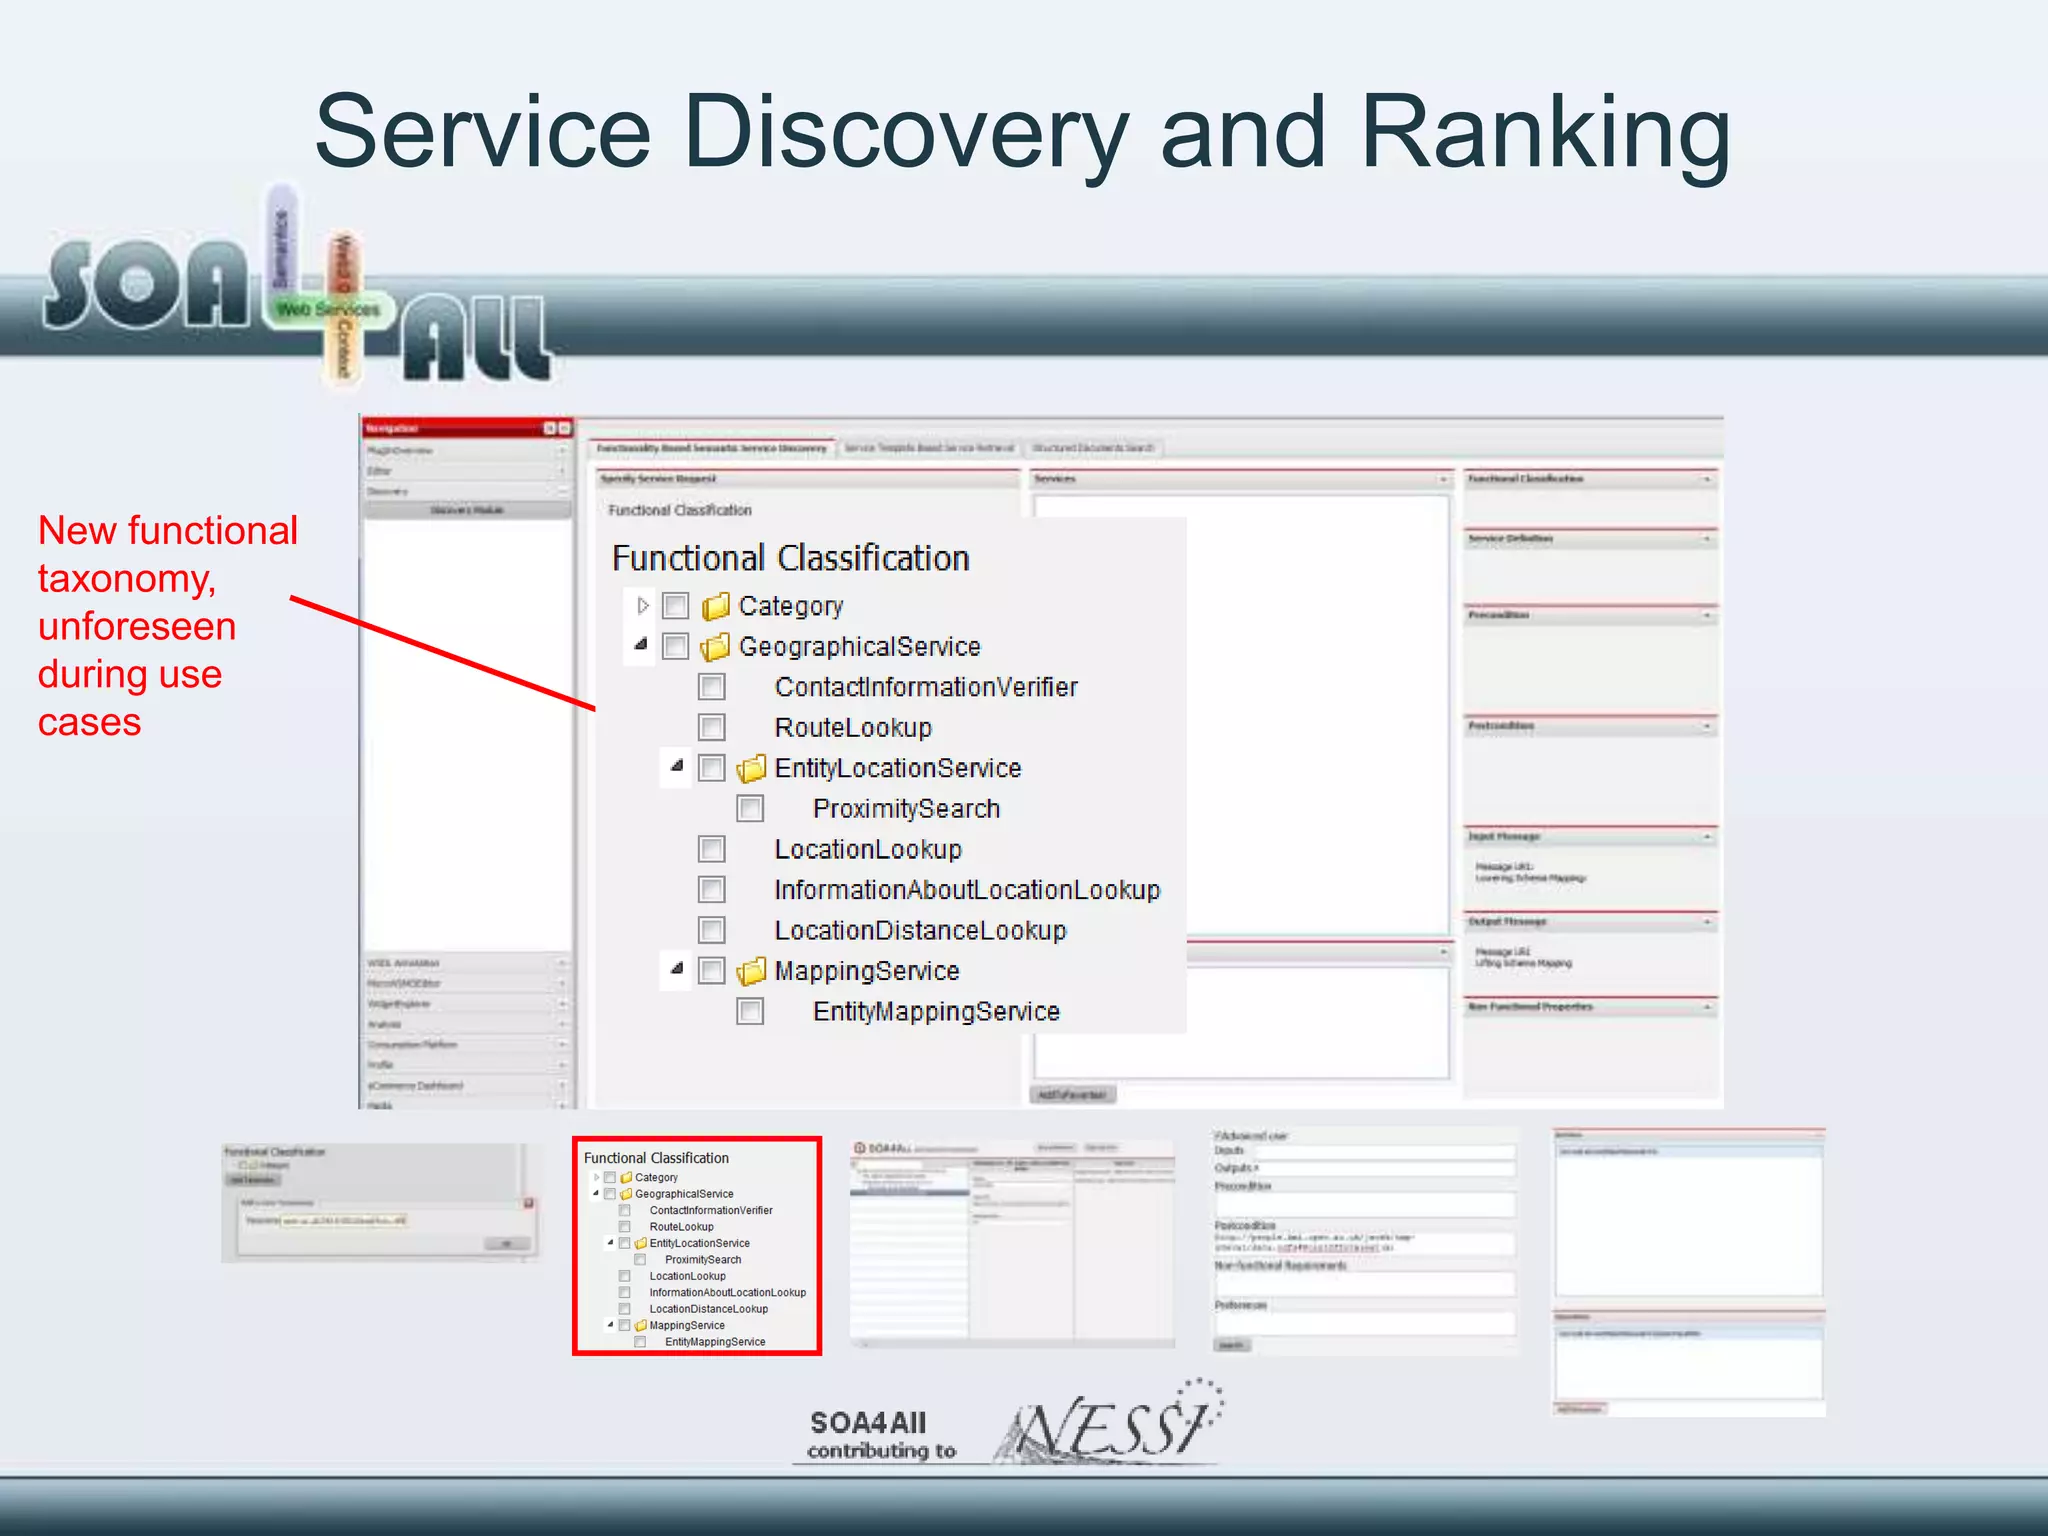Image resolution: width=2048 pixels, height=1536 pixels.
Task: Tick RouteLookup checkbox in small red-bordered tree
Action: (625, 1227)
